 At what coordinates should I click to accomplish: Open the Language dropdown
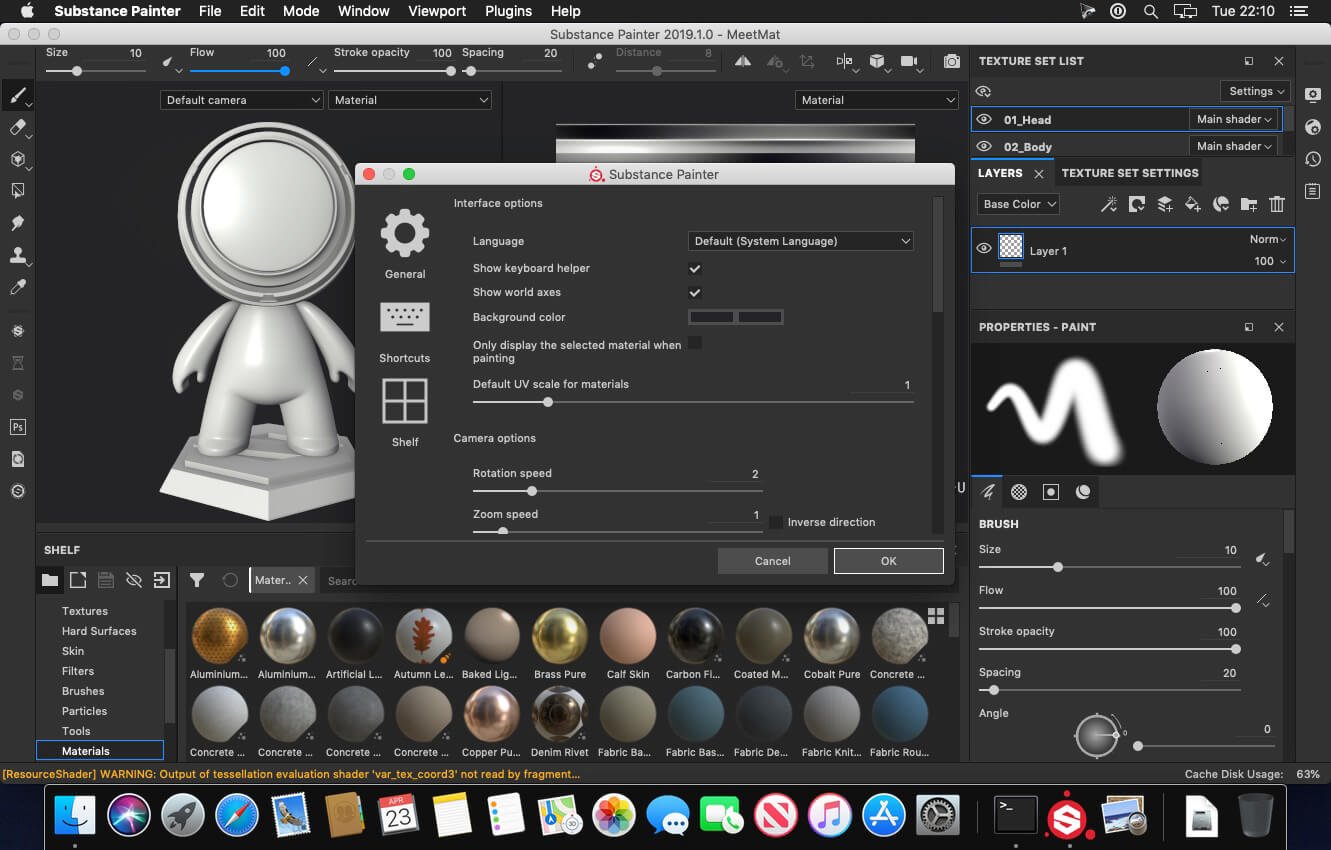(801, 241)
